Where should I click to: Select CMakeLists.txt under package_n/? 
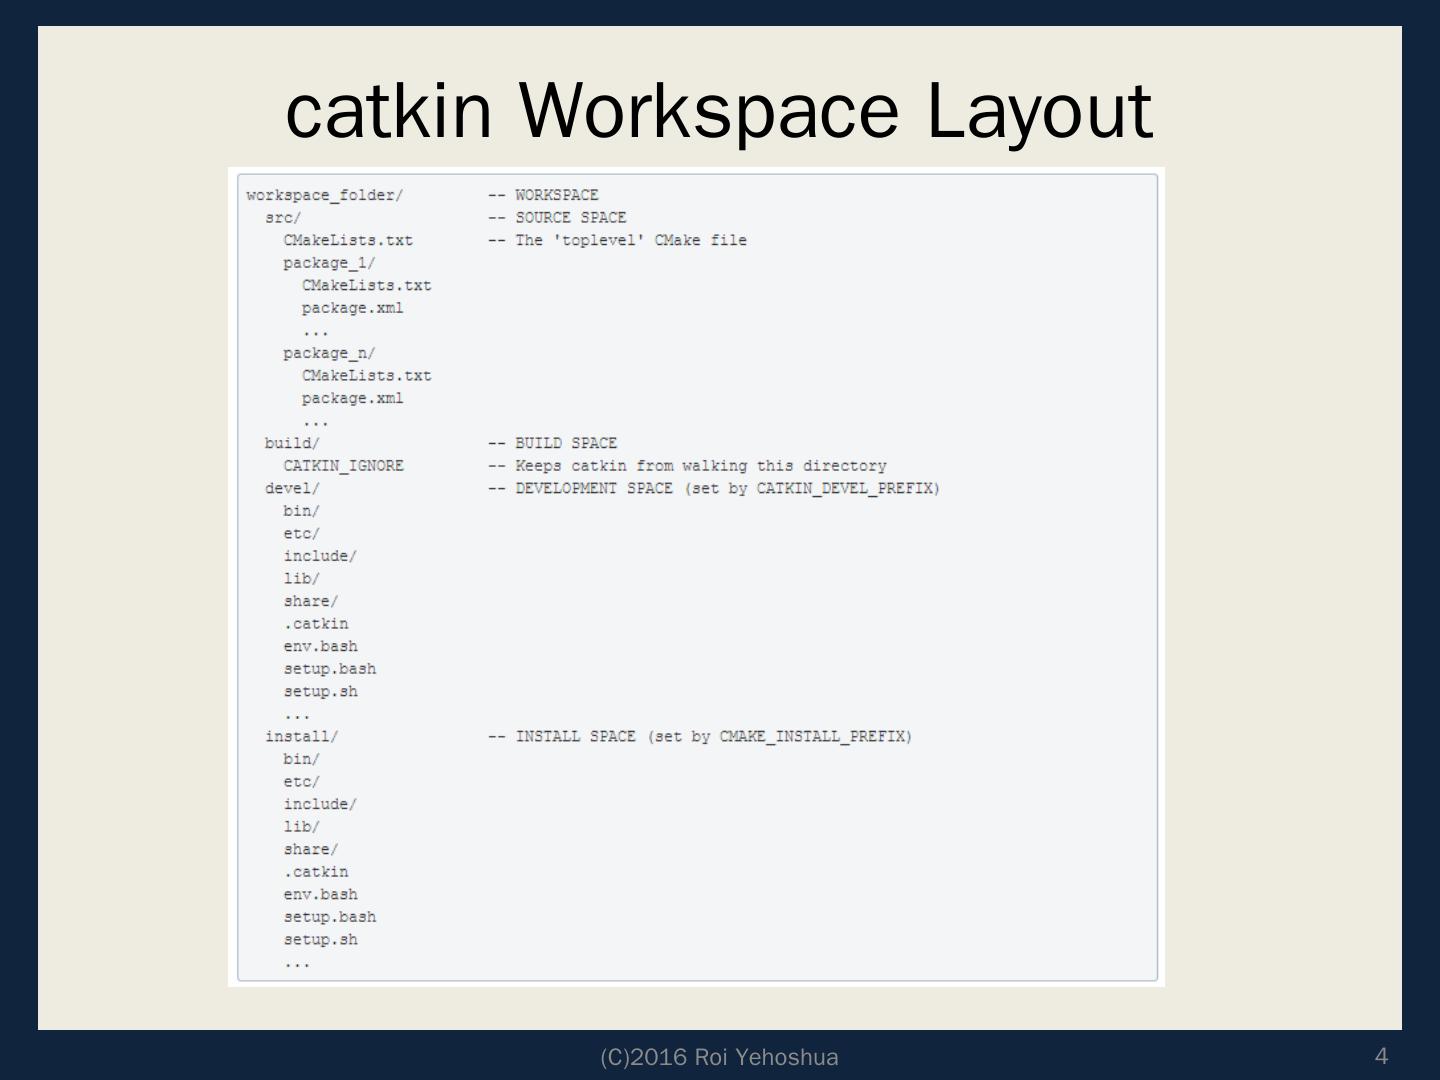point(366,376)
